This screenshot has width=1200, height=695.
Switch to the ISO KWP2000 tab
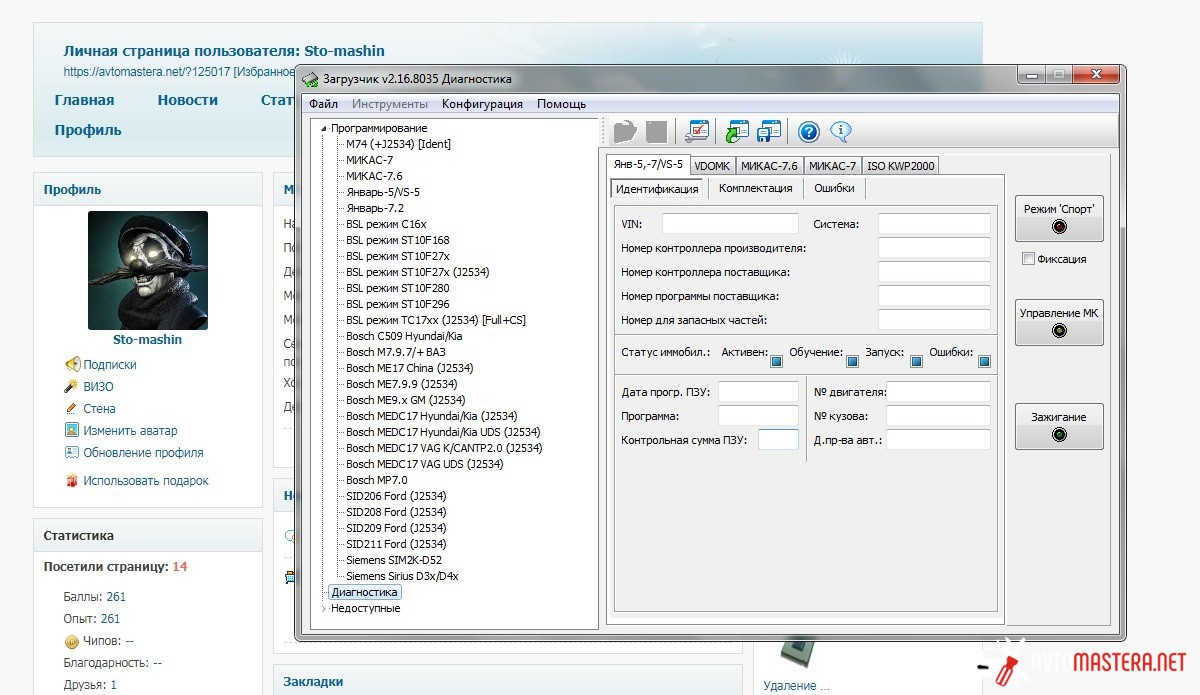point(900,166)
